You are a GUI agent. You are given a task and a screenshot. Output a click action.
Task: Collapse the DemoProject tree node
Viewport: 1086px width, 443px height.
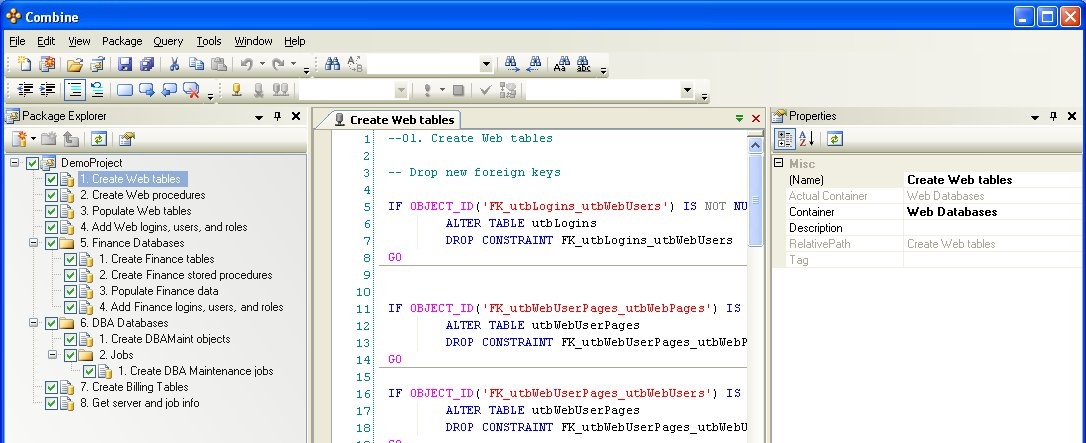pos(15,163)
